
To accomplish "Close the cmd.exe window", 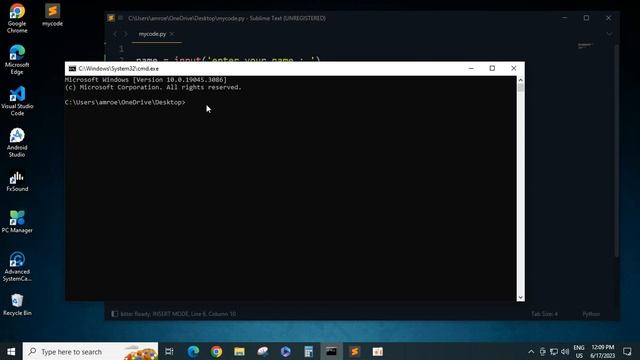I will (x=513, y=68).
